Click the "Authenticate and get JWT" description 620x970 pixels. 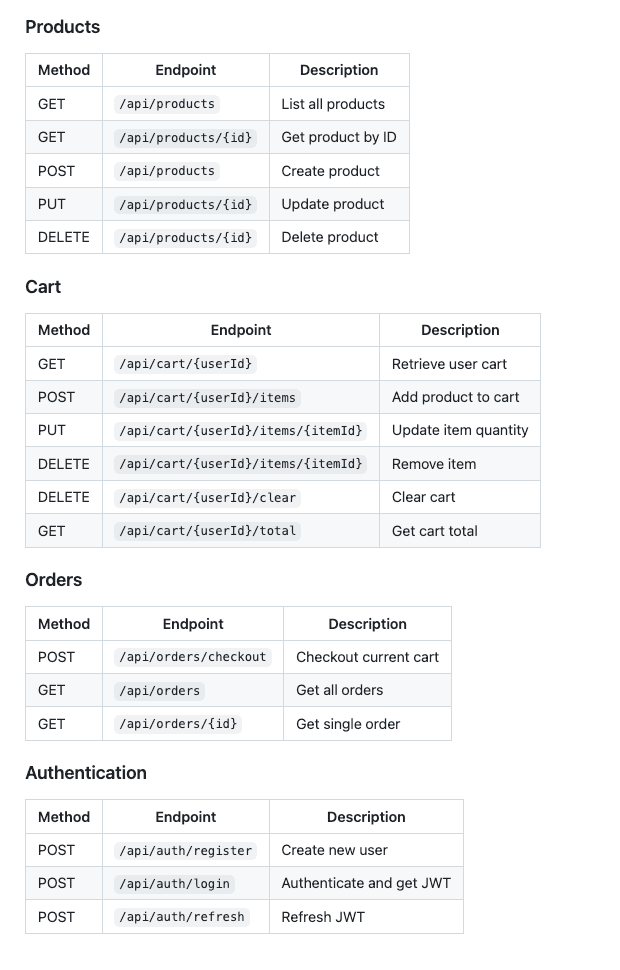pyautogui.click(x=366, y=883)
